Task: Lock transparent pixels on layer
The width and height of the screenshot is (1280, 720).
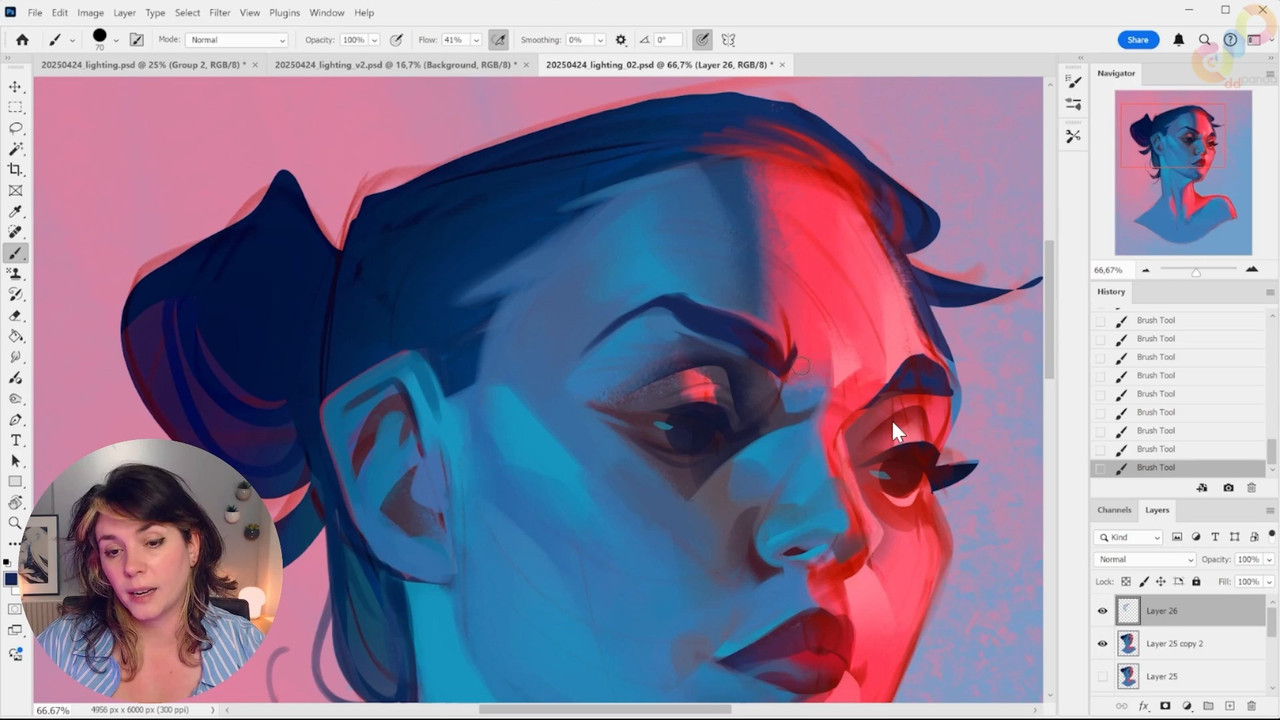Action: point(1125,581)
